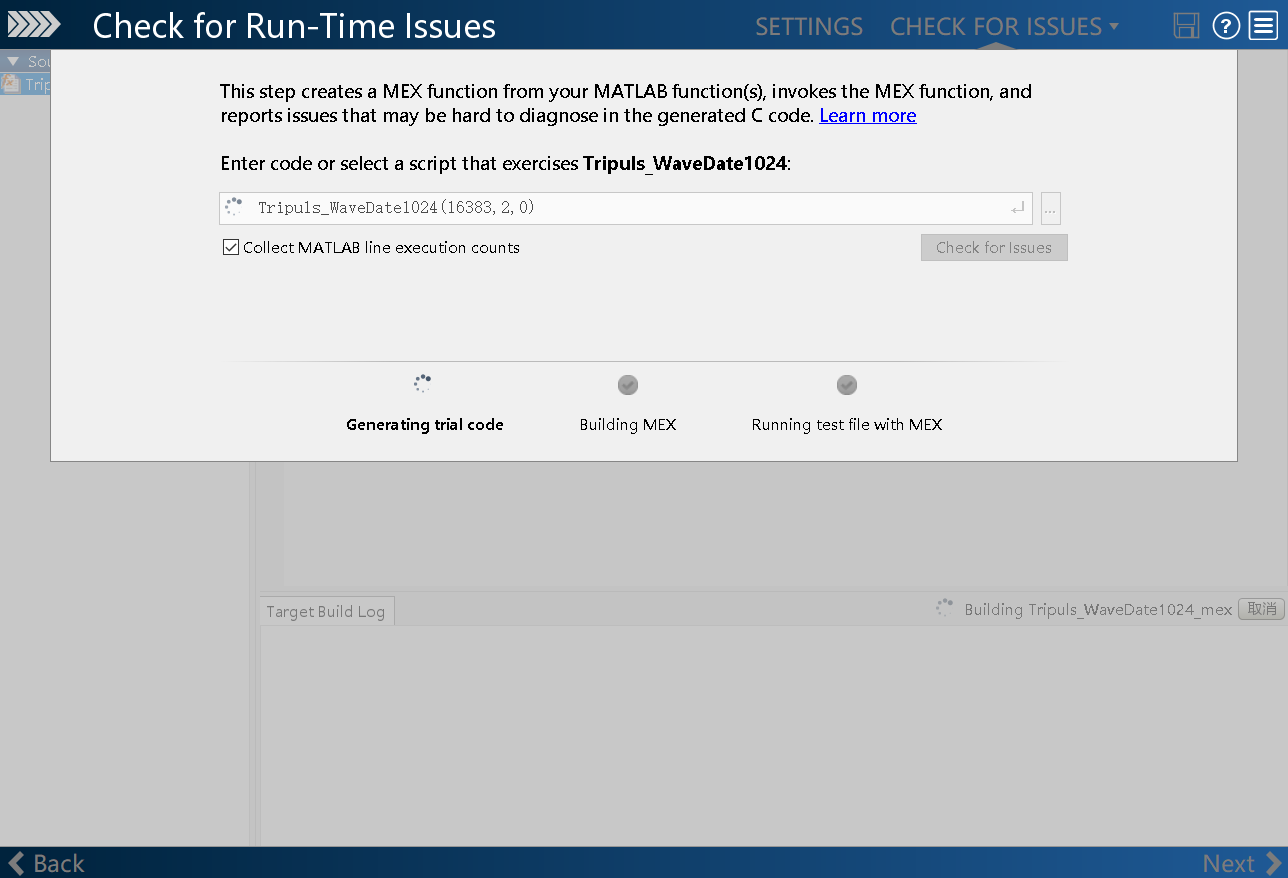This screenshot has width=1288, height=878.
Task: Open the help question mark icon
Action: coord(1226,26)
